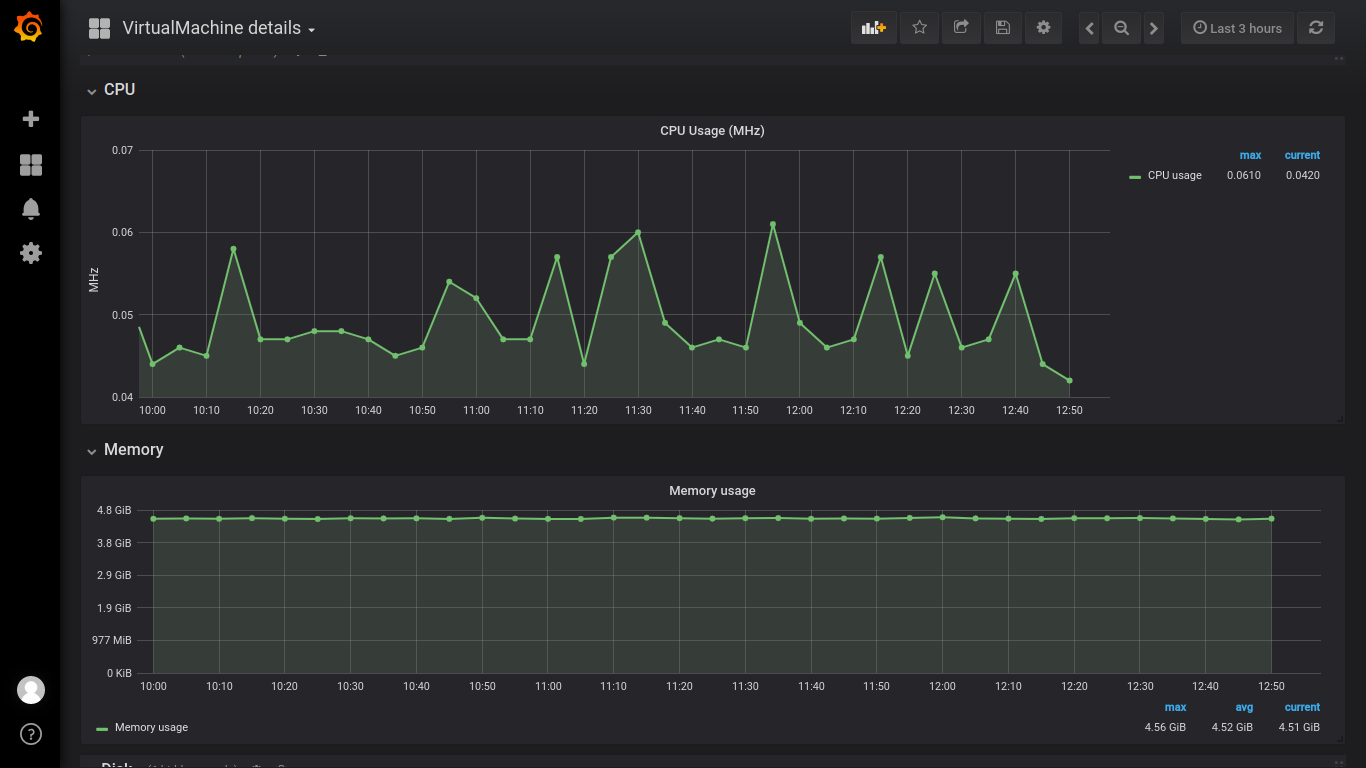Open the Help question mark icon

[31, 735]
